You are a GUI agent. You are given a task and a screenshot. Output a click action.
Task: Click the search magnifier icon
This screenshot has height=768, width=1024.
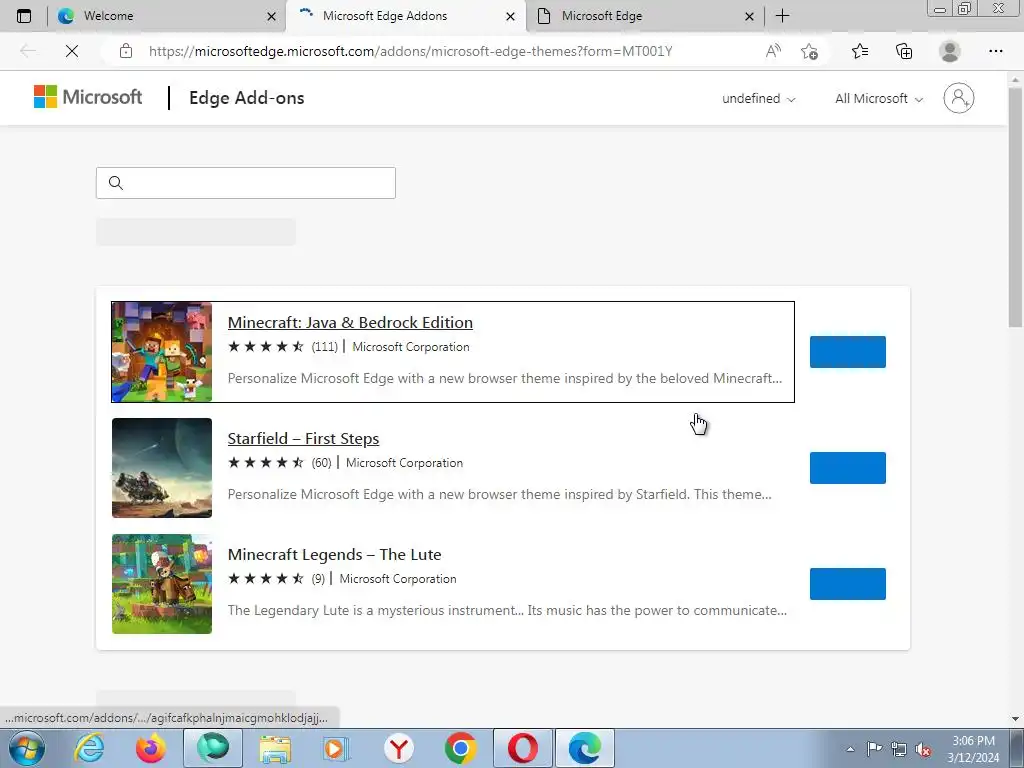coord(116,183)
